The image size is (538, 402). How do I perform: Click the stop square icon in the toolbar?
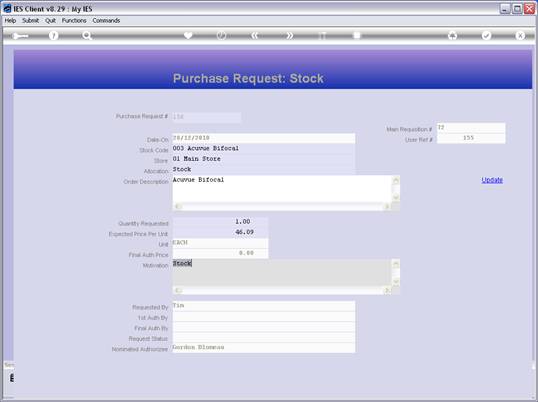pos(357,35)
